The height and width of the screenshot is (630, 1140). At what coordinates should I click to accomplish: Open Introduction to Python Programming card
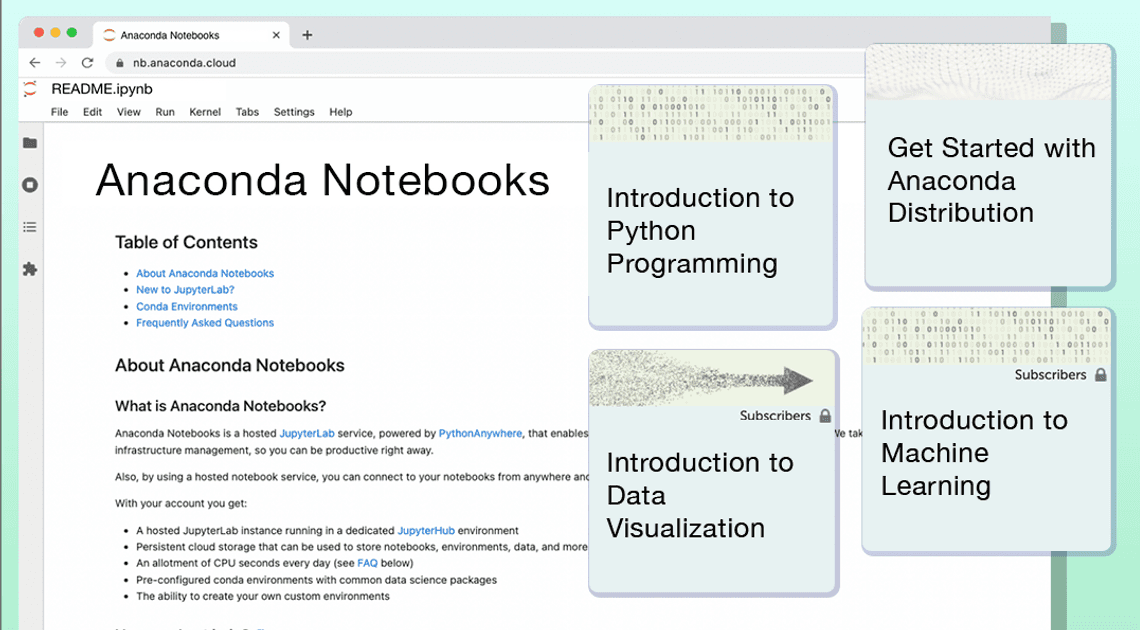(712, 230)
